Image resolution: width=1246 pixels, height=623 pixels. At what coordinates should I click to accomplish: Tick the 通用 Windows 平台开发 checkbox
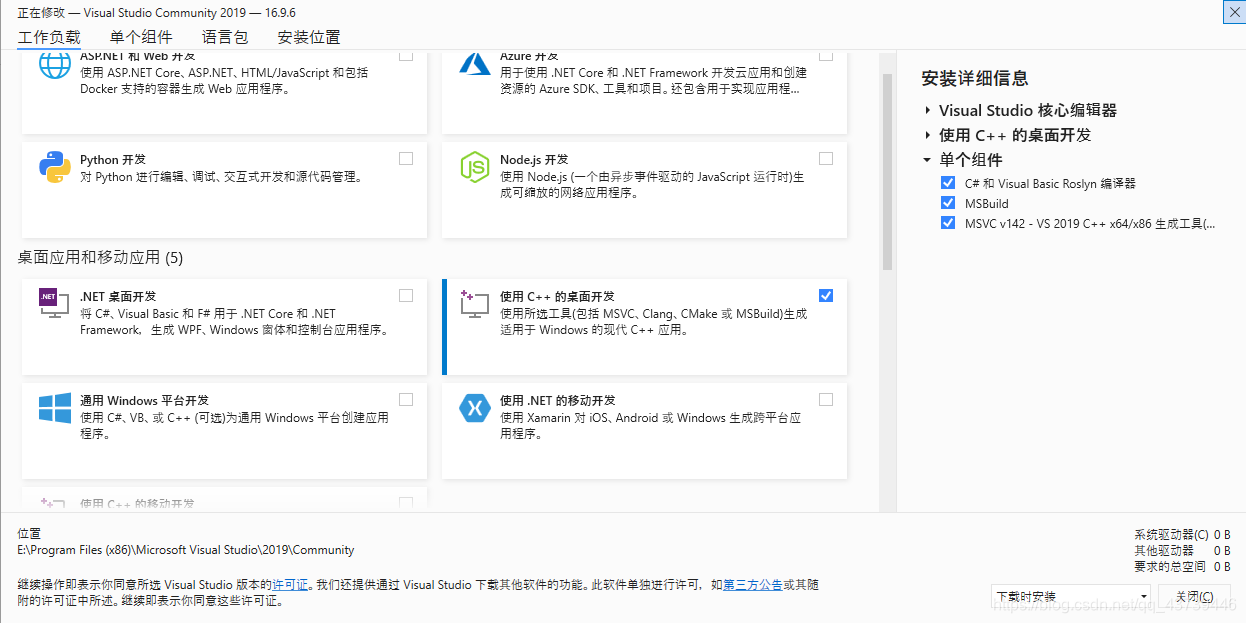coord(406,399)
